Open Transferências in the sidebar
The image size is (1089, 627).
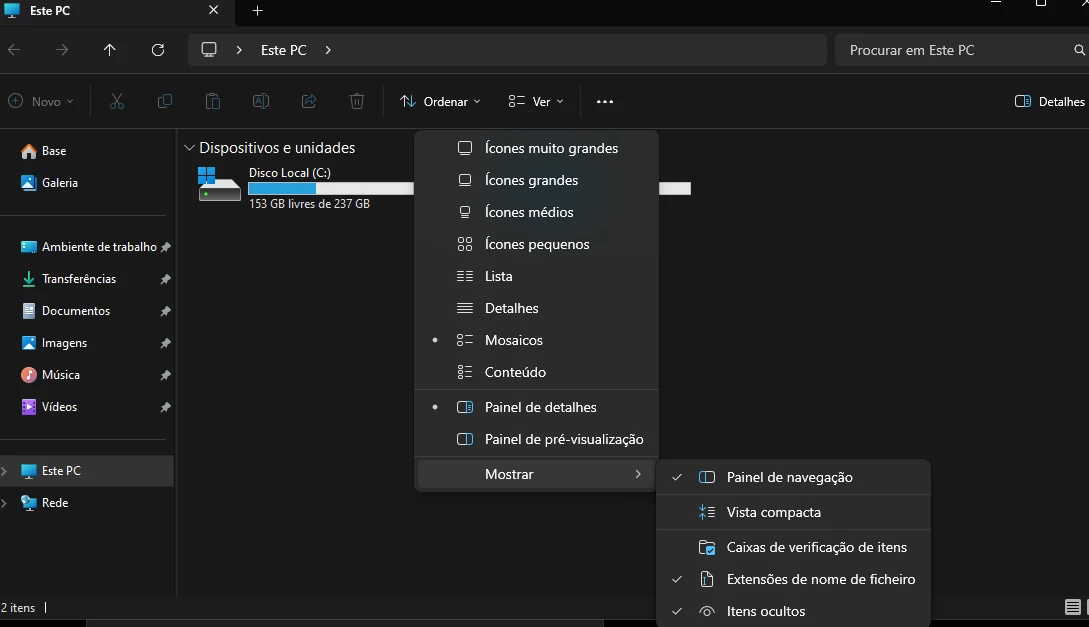click(x=68, y=278)
